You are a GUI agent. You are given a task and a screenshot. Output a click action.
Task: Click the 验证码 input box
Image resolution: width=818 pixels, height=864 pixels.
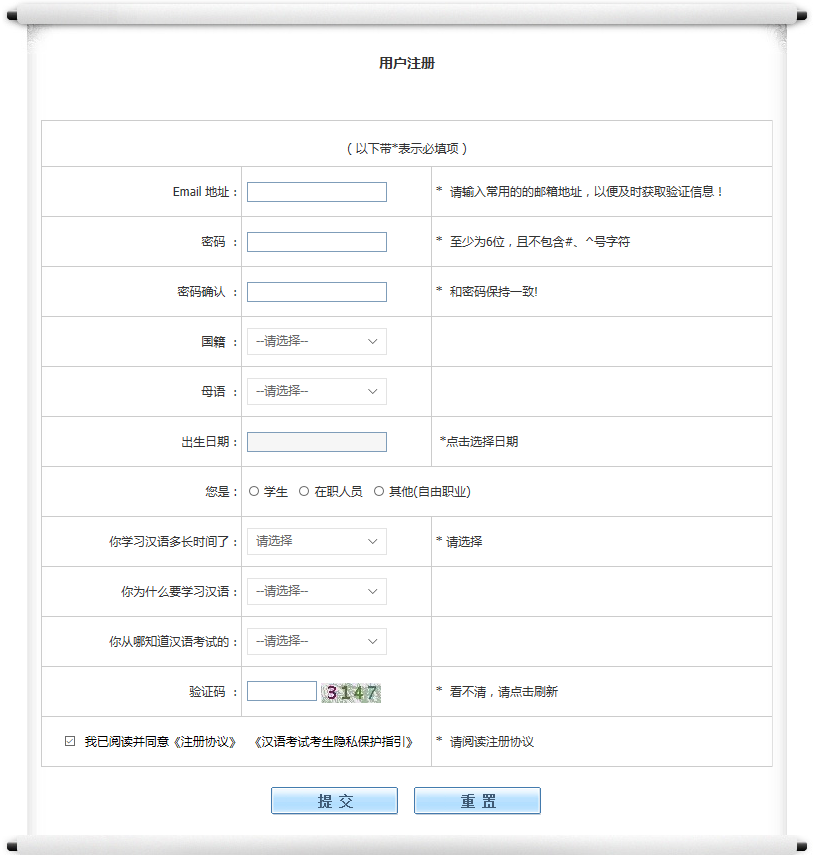click(x=281, y=691)
